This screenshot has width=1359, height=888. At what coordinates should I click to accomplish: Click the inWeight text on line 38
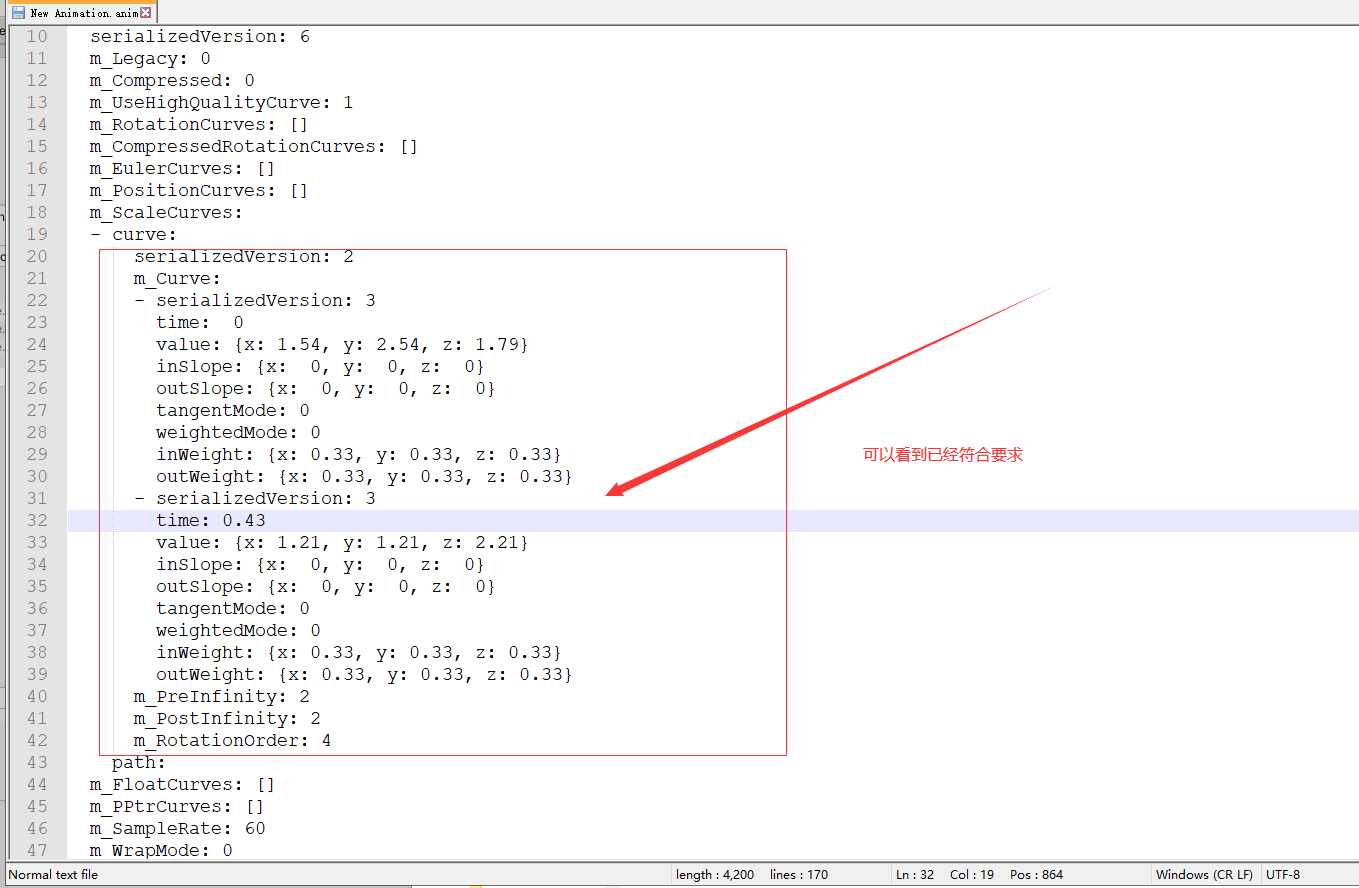[x=359, y=652]
